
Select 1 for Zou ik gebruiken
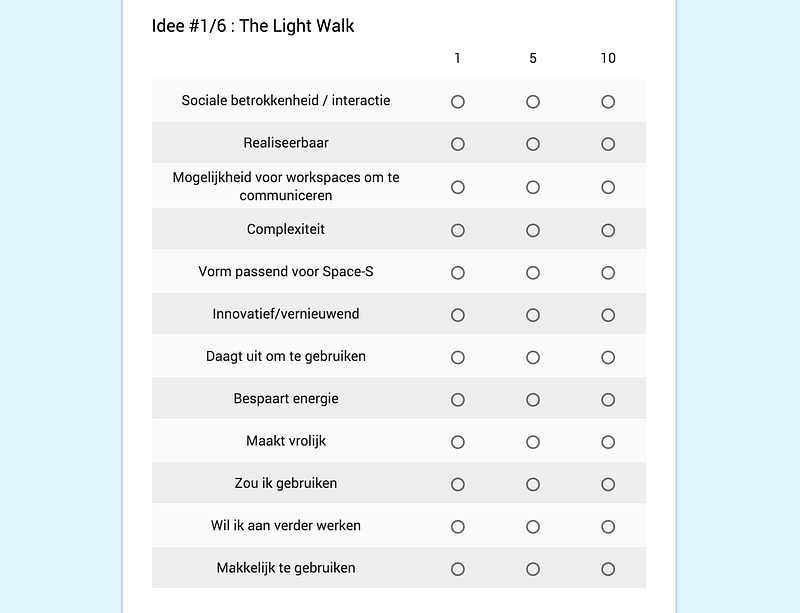tap(458, 484)
